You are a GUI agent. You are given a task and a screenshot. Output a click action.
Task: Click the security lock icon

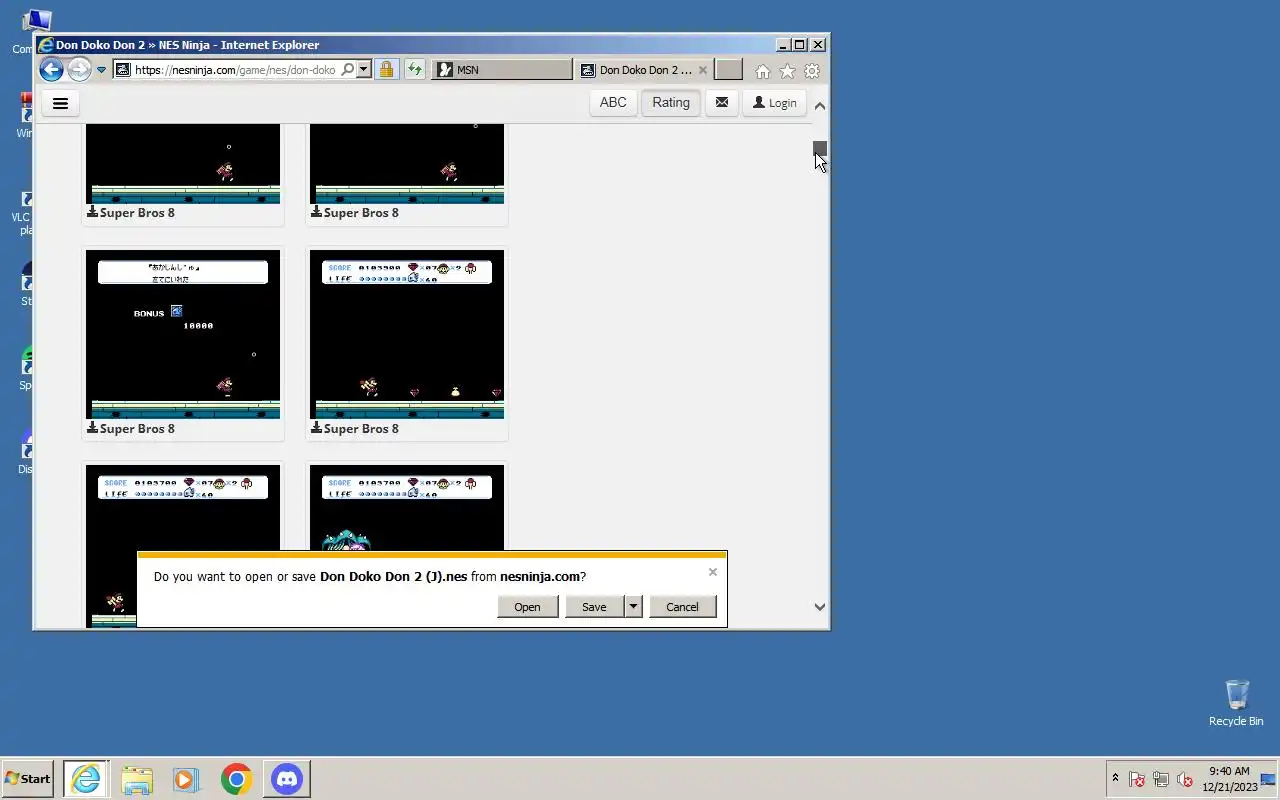pos(386,70)
